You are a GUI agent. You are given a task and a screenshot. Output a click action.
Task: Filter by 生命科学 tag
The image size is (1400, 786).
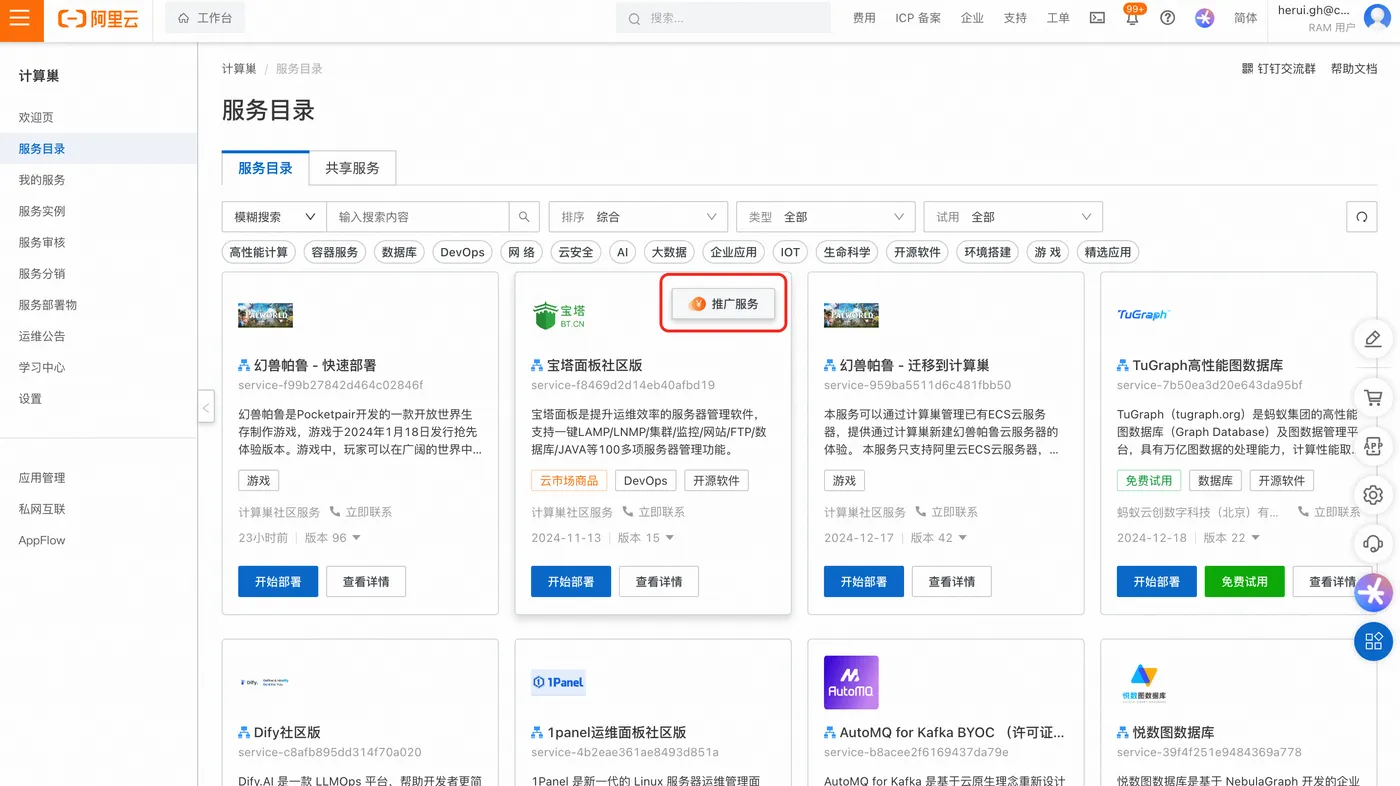pyautogui.click(x=847, y=252)
